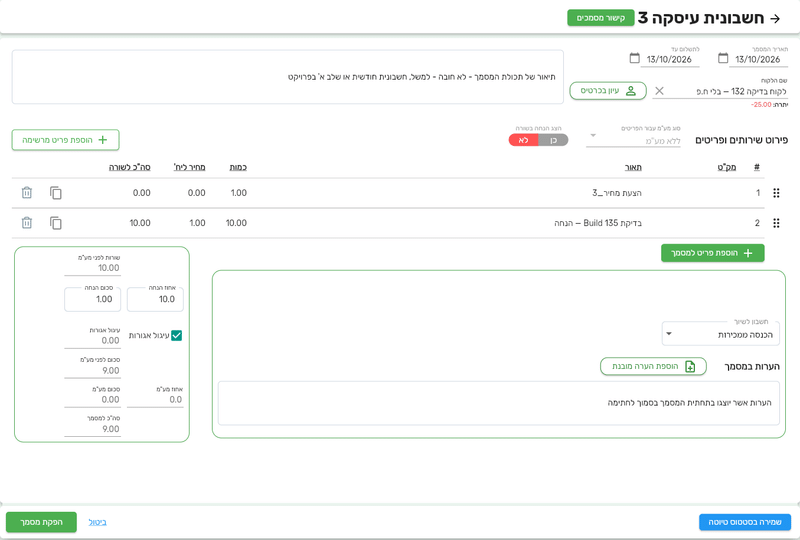The width and height of the screenshot is (800, 540).
Task: Click customer balance -25.00
Action: click(x=761, y=105)
